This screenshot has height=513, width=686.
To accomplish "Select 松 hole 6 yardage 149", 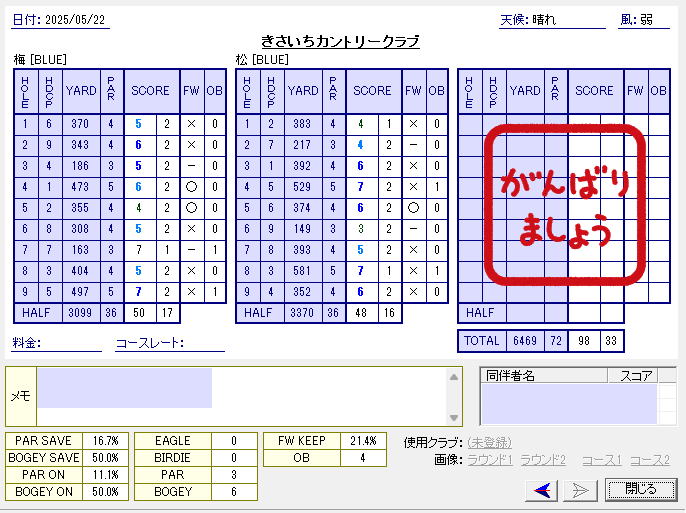I will click(303, 229).
